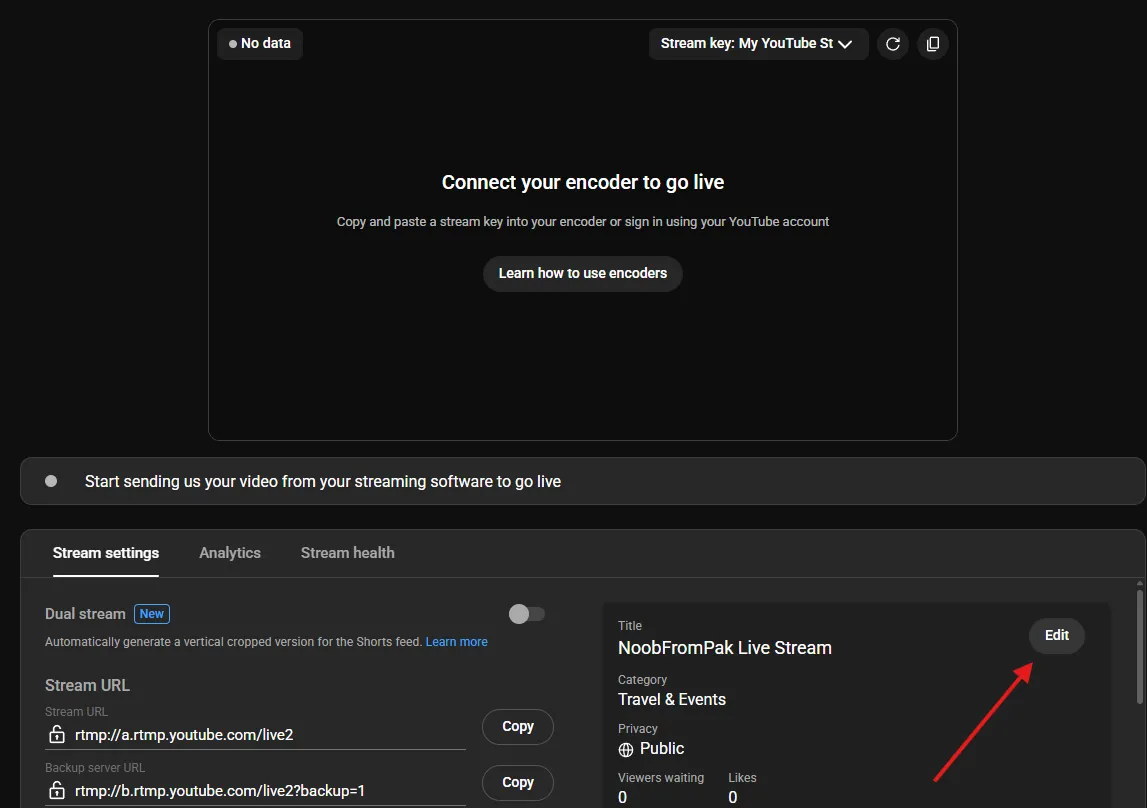The image size is (1147, 808).
Task: Switch to the Analytics tab
Action: click(x=230, y=552)
